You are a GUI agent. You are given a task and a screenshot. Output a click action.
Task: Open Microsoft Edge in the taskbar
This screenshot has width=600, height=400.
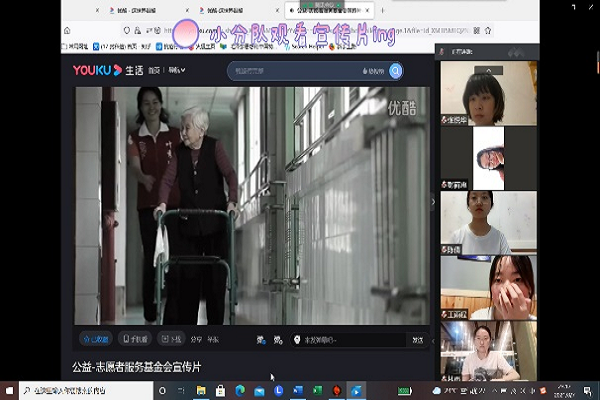tap(239, 390)
